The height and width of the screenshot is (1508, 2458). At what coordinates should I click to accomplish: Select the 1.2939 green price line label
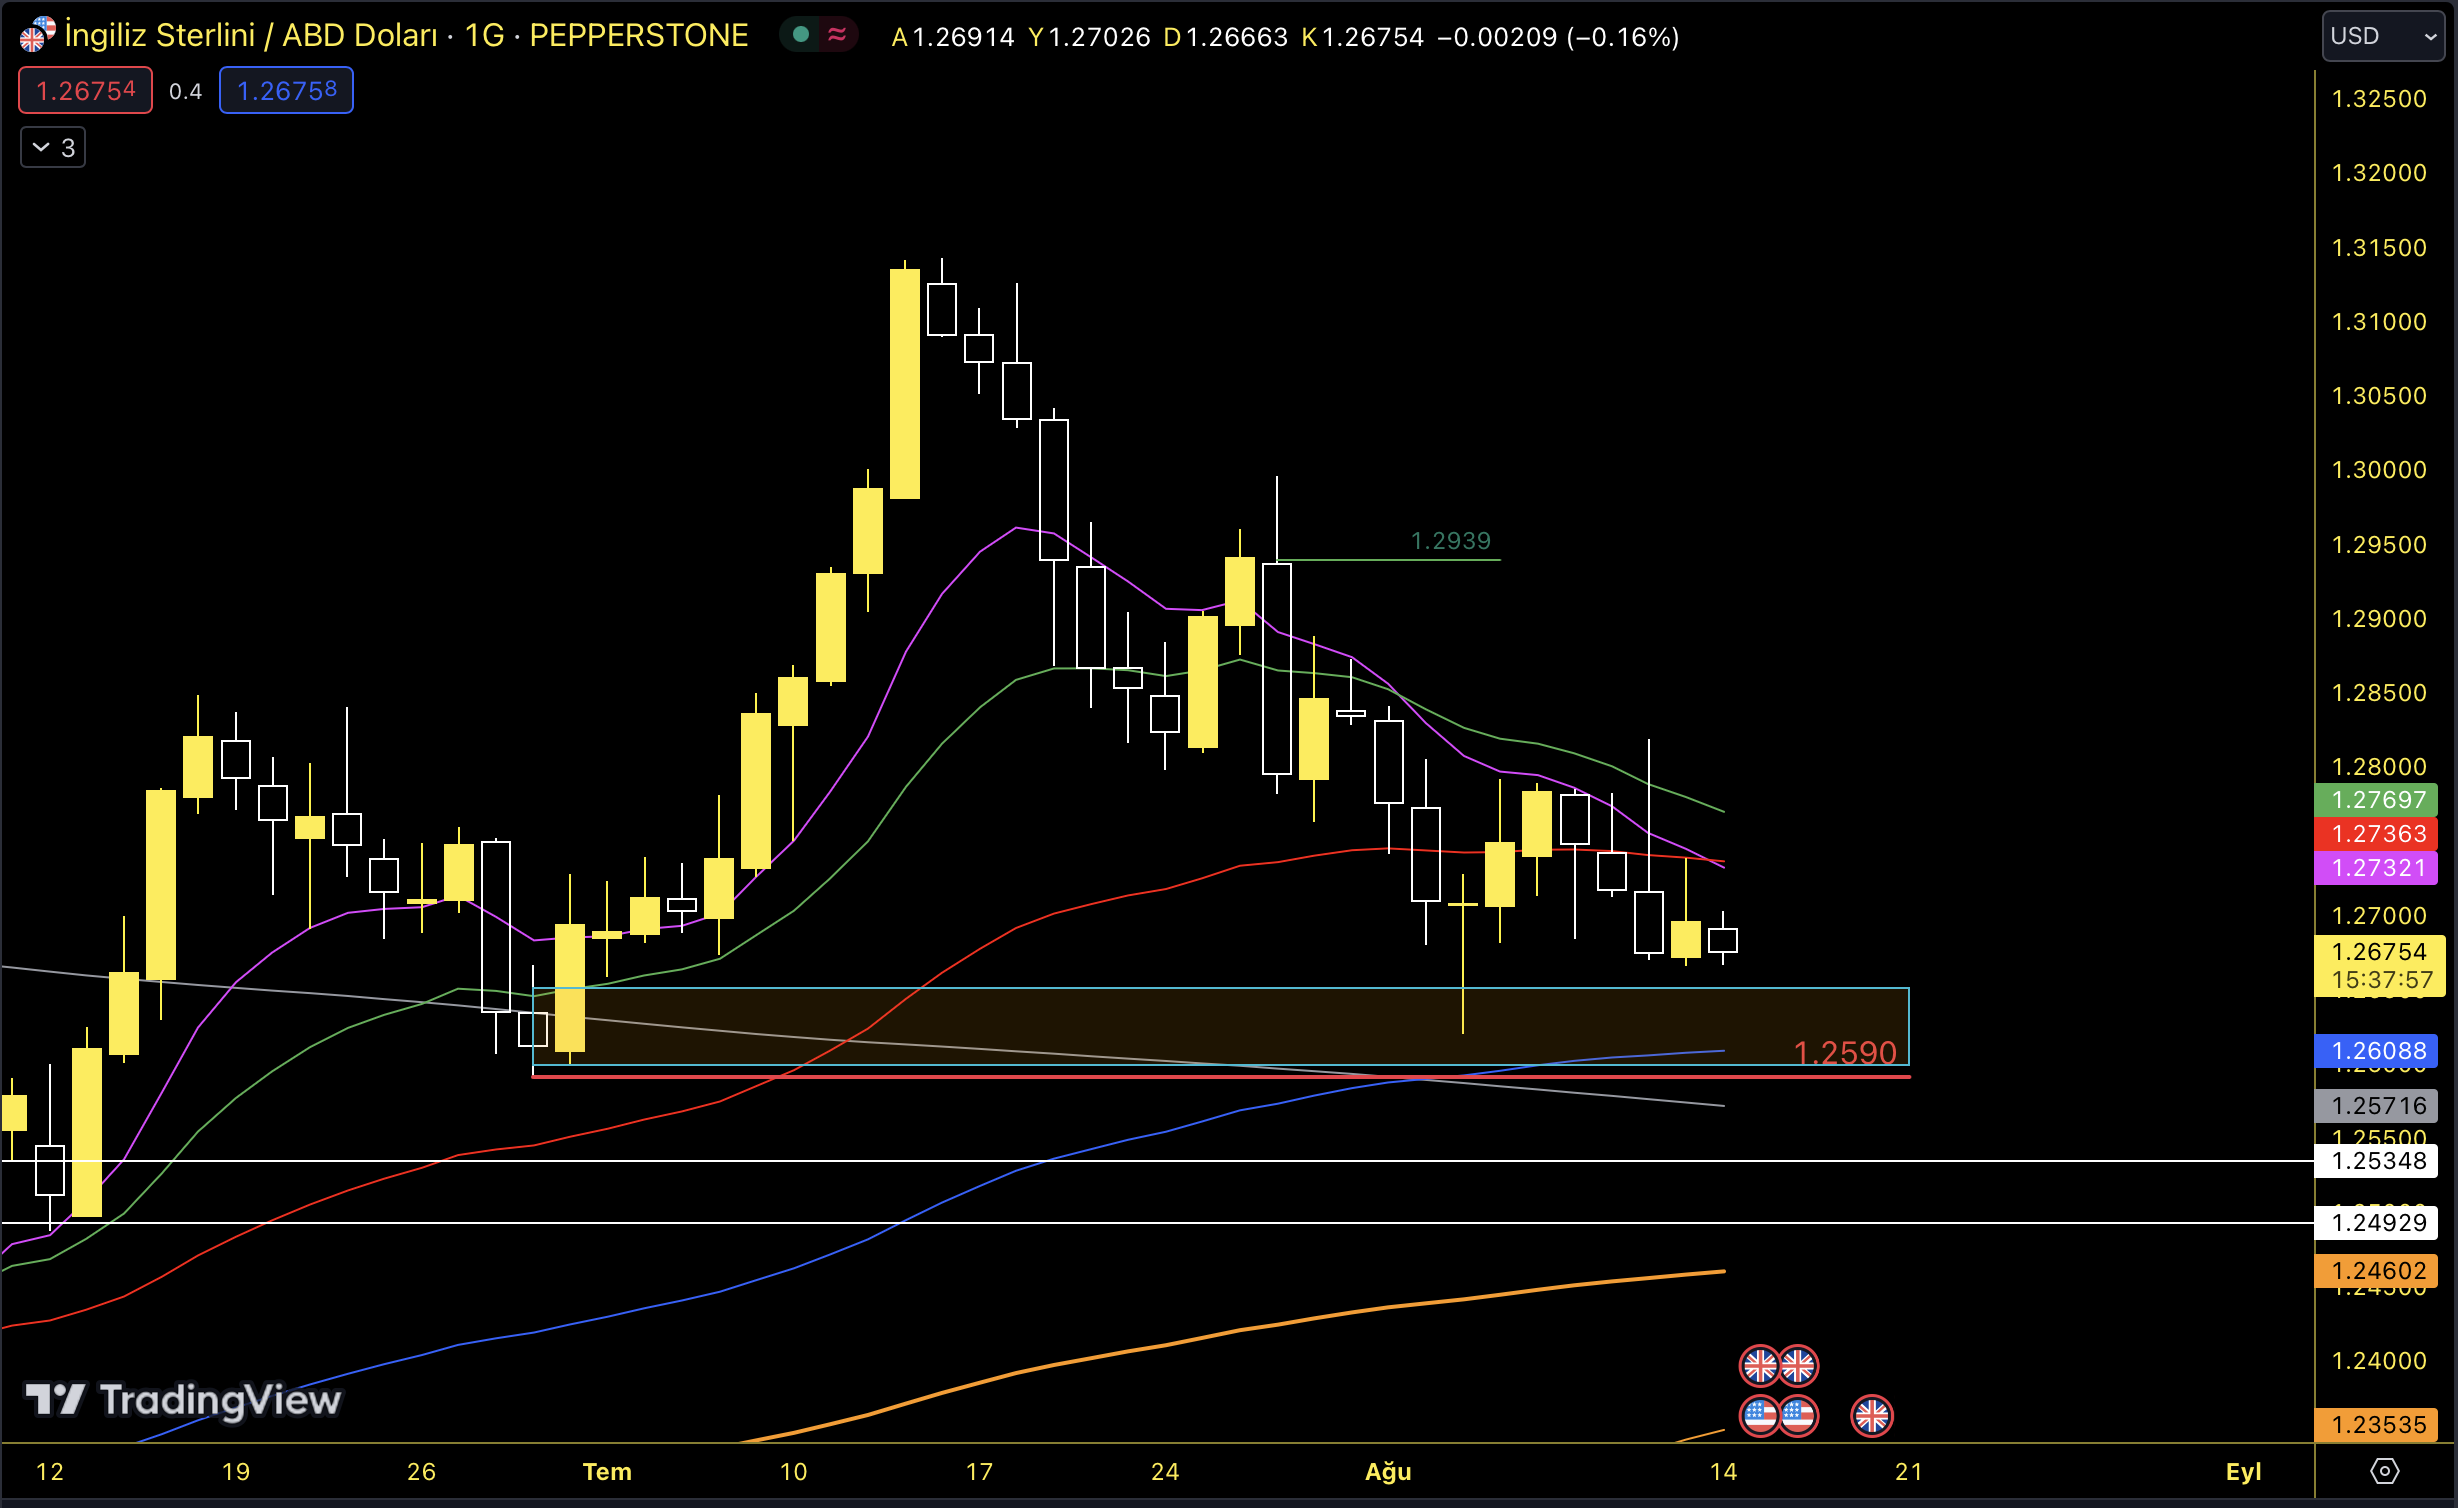(1450, 541)
